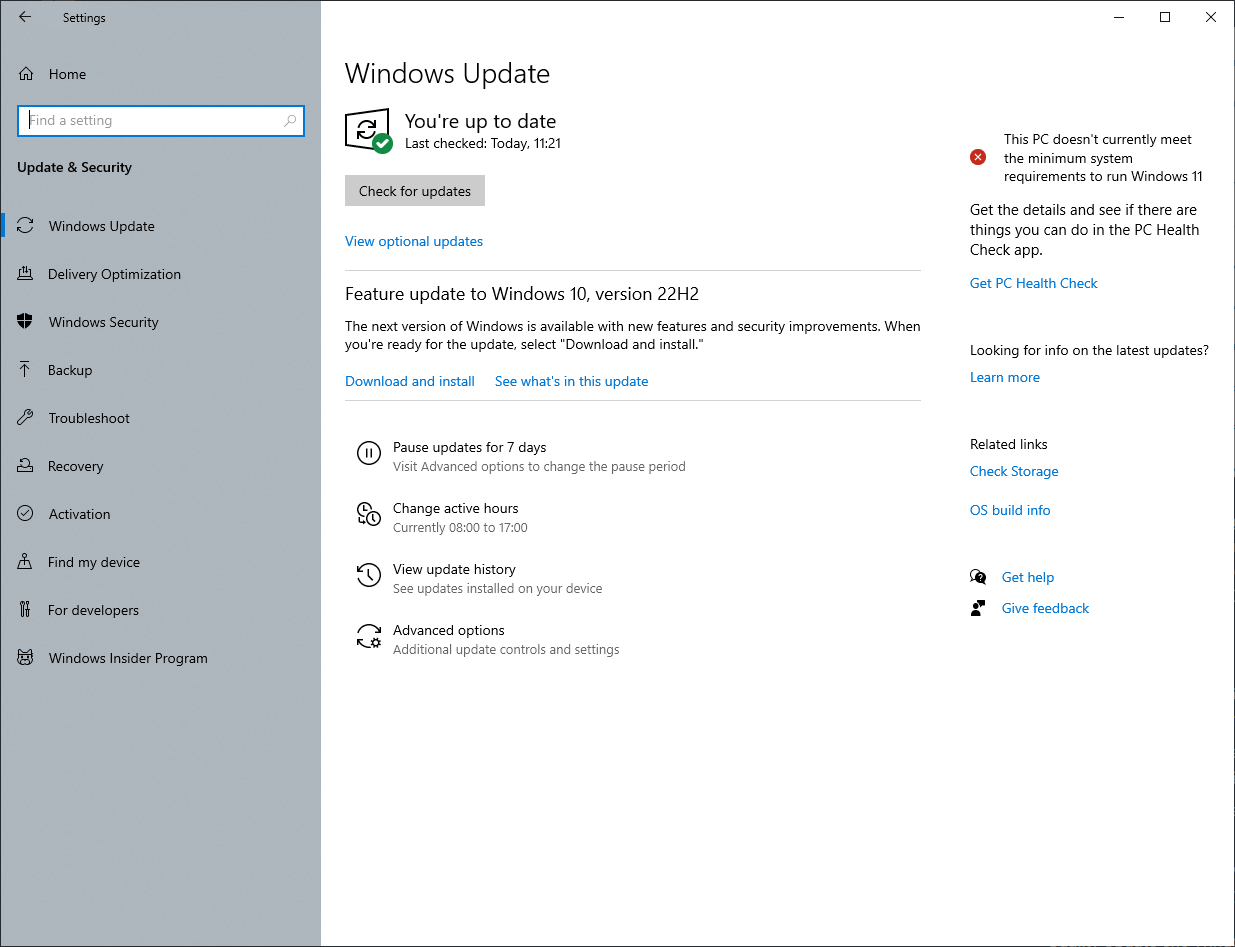Click the back arrow in Settings
Viewport: 1235px width, 947px height.
click(25, 17)
